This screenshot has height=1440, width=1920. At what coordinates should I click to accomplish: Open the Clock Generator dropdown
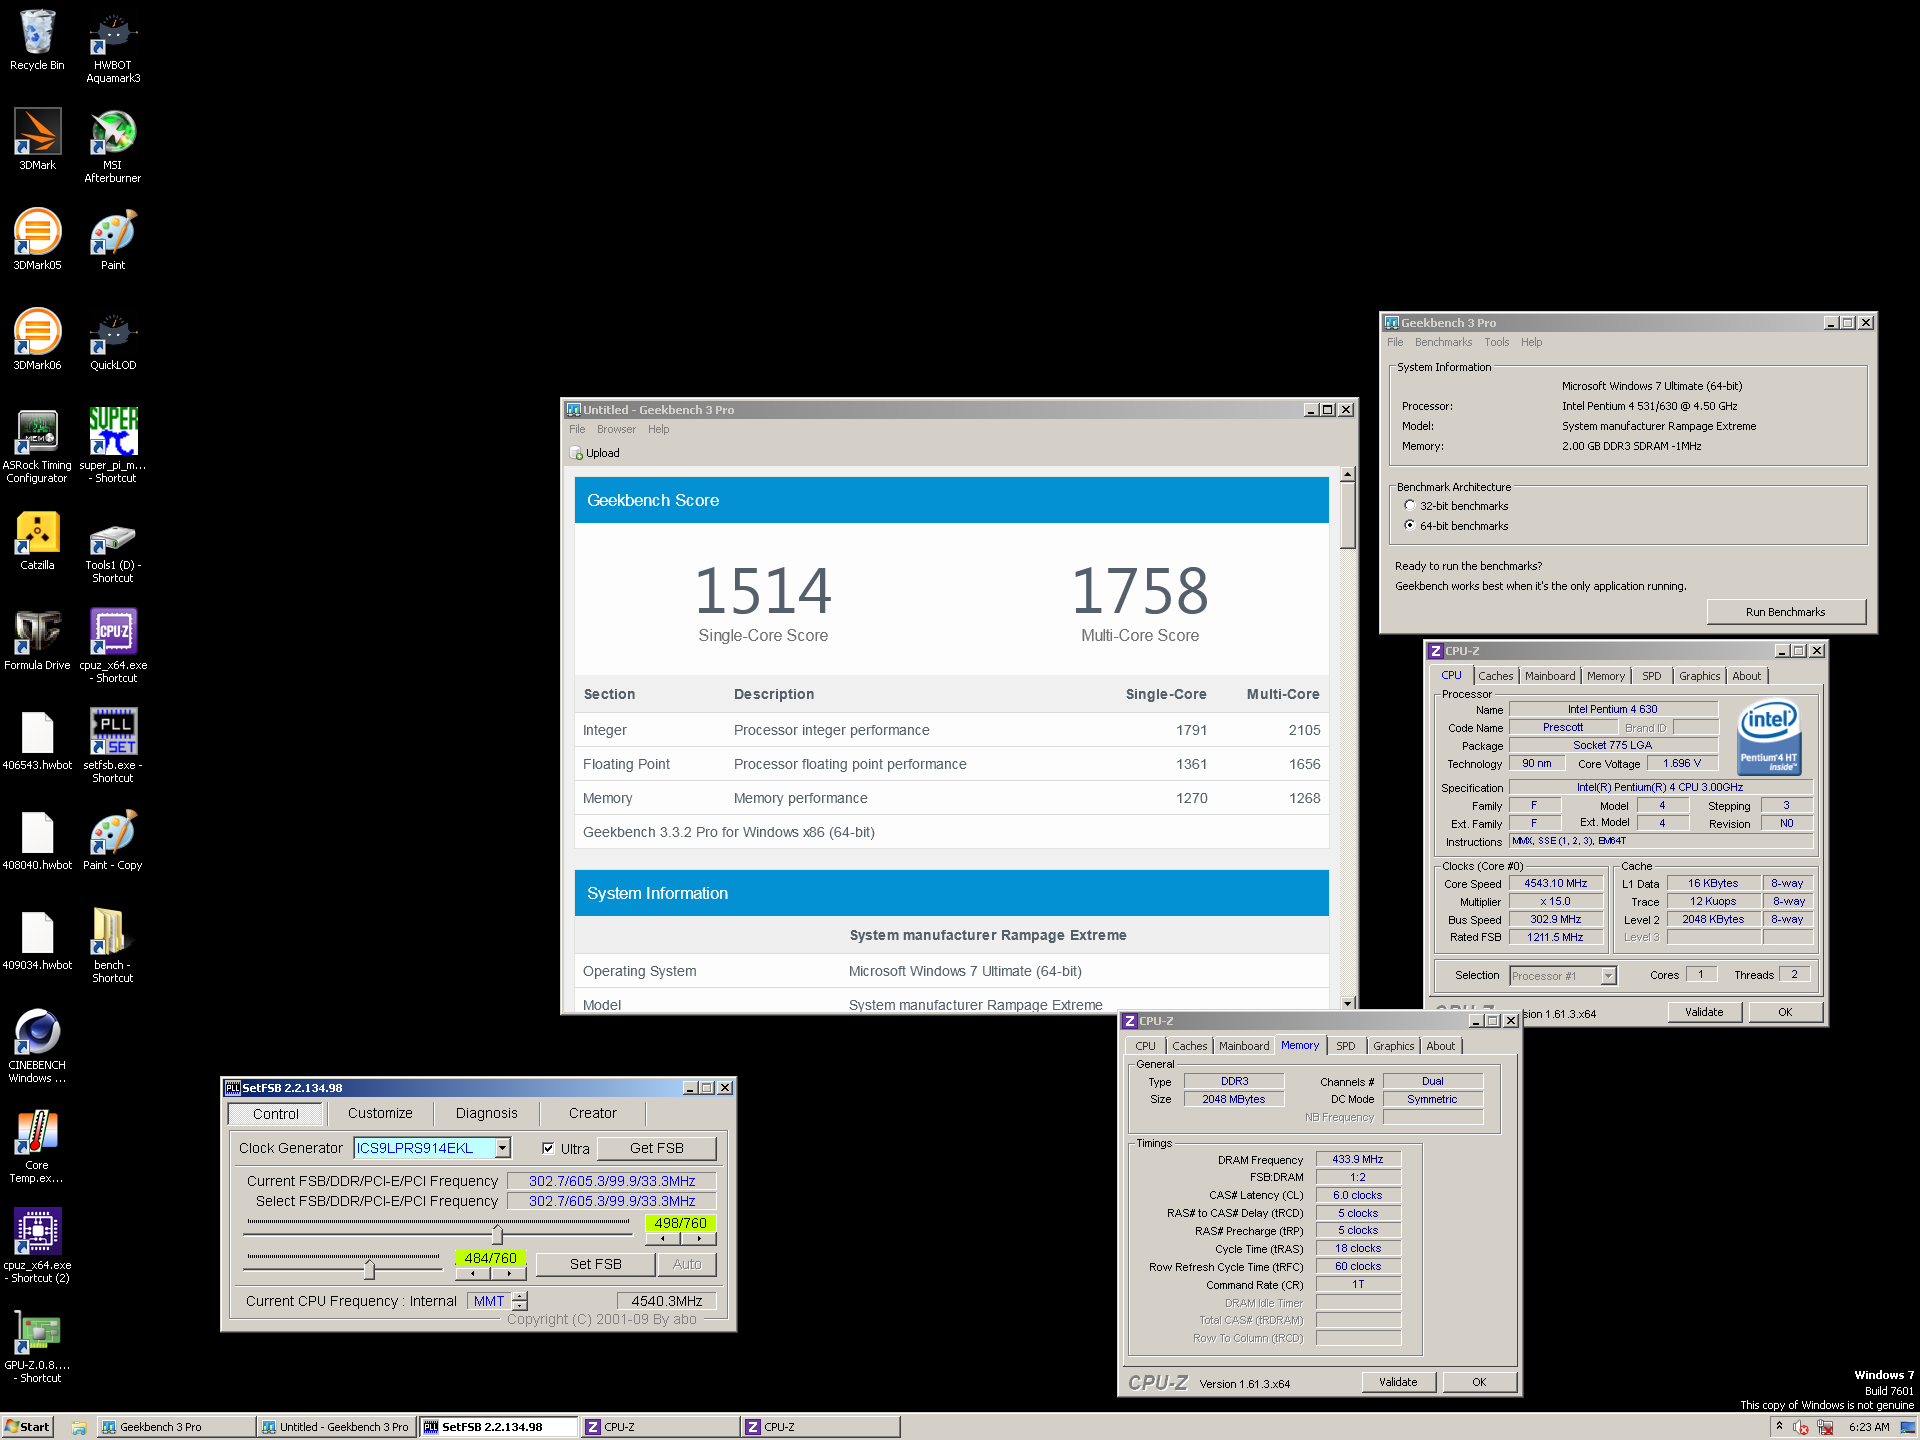point(503,1148)
